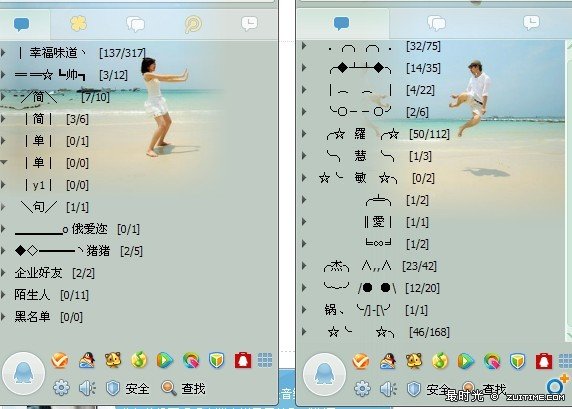Open application manager grid, left window

[x=265, y=360]
